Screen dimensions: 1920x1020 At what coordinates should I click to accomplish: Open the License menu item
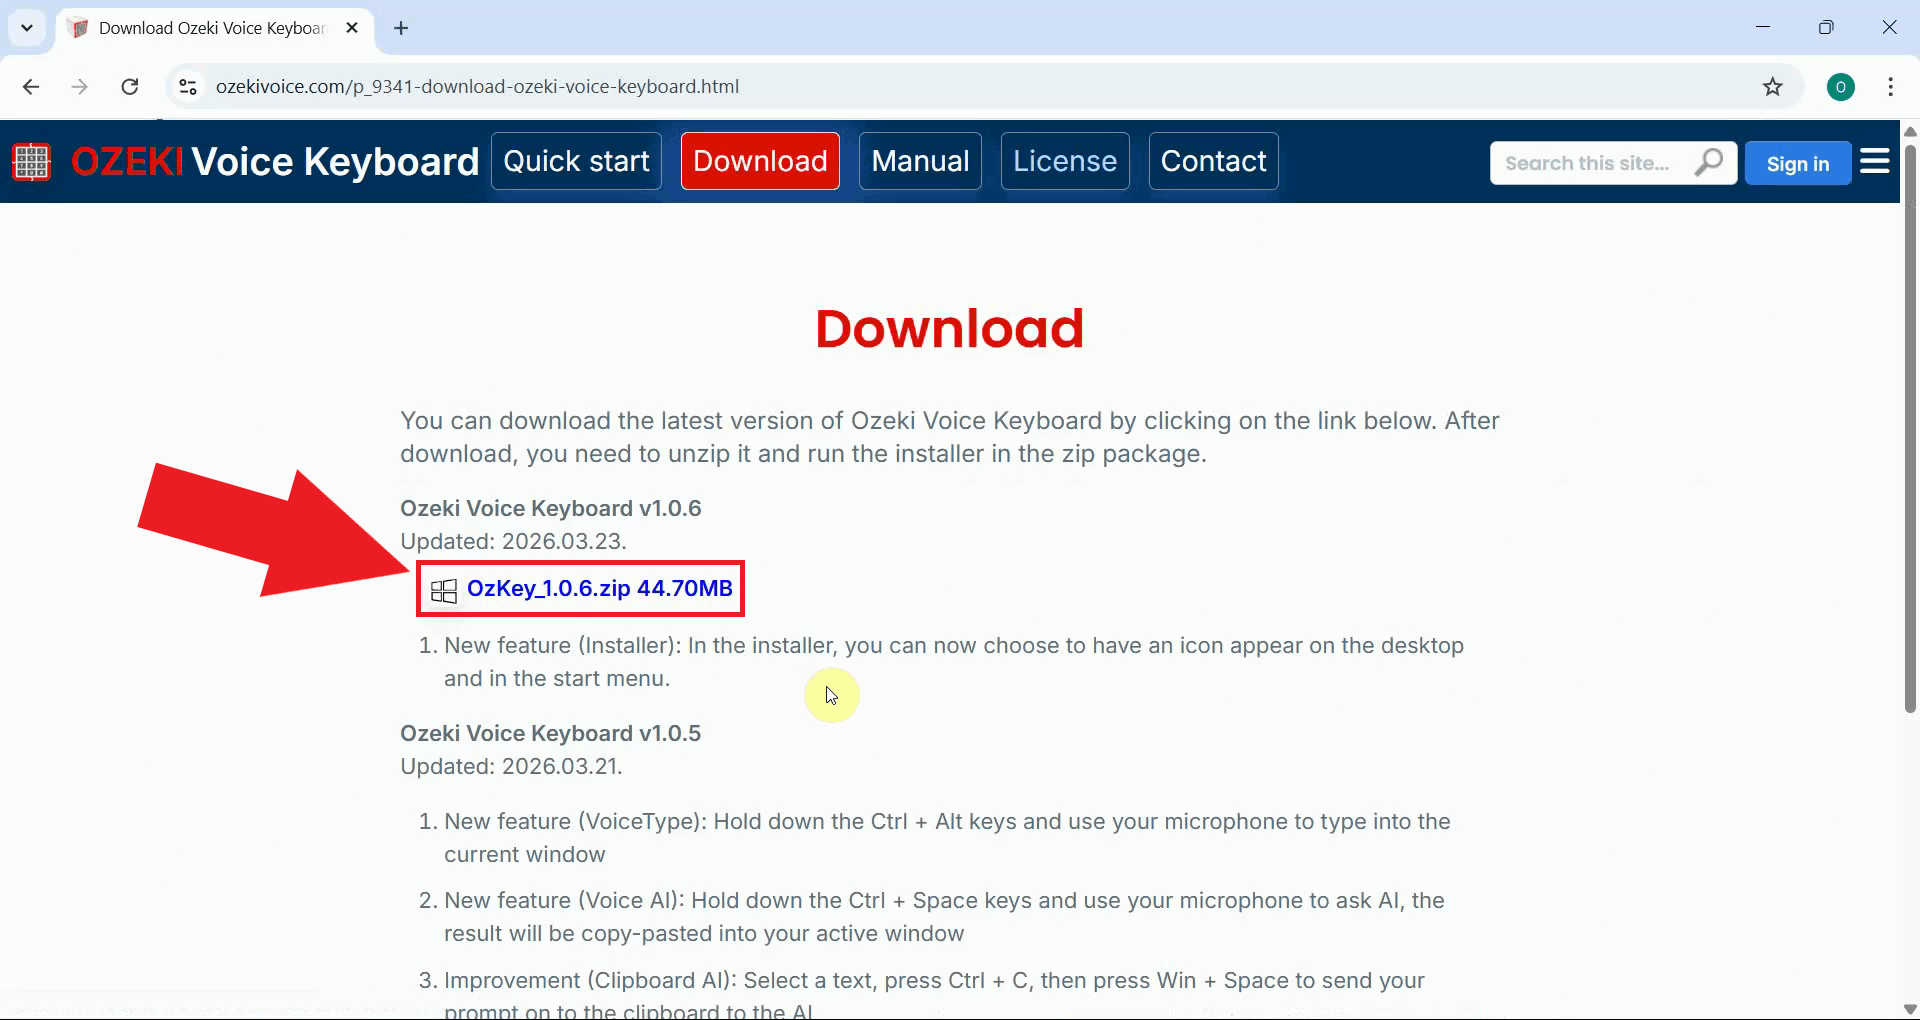(1065, 161)
